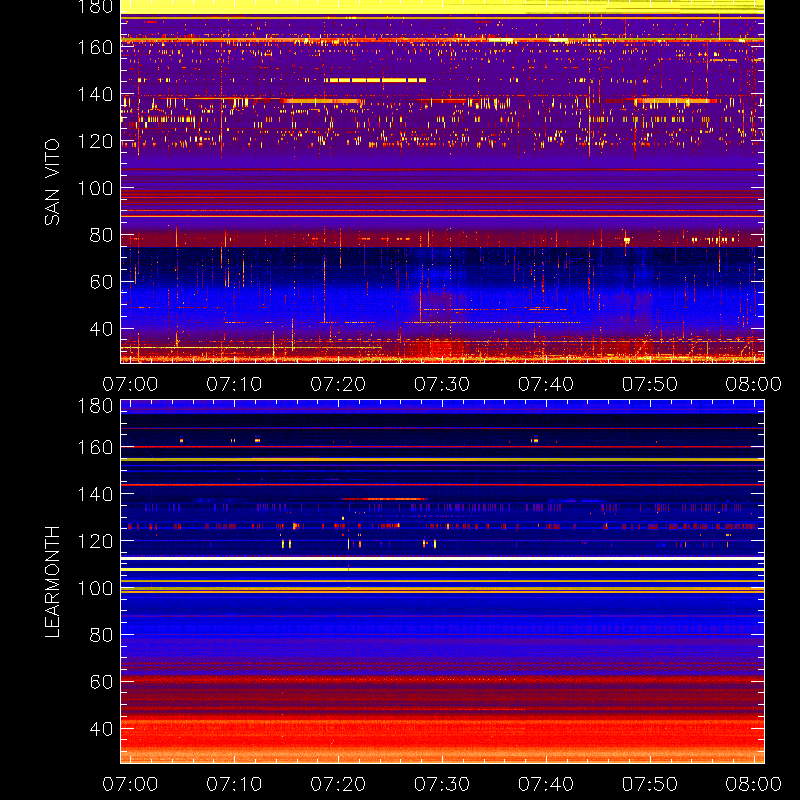Pick the 80 tick label on Learmonth plot
The width and height of the screenshot is (800, 800).
[101, 635]
